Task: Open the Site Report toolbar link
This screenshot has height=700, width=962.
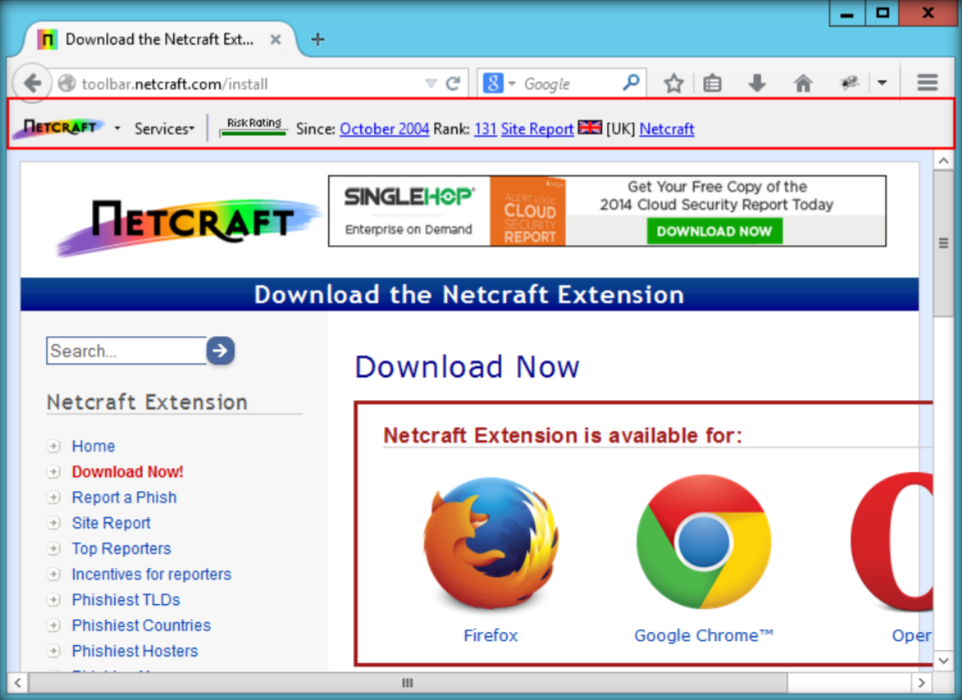Action: pos(537,129)
